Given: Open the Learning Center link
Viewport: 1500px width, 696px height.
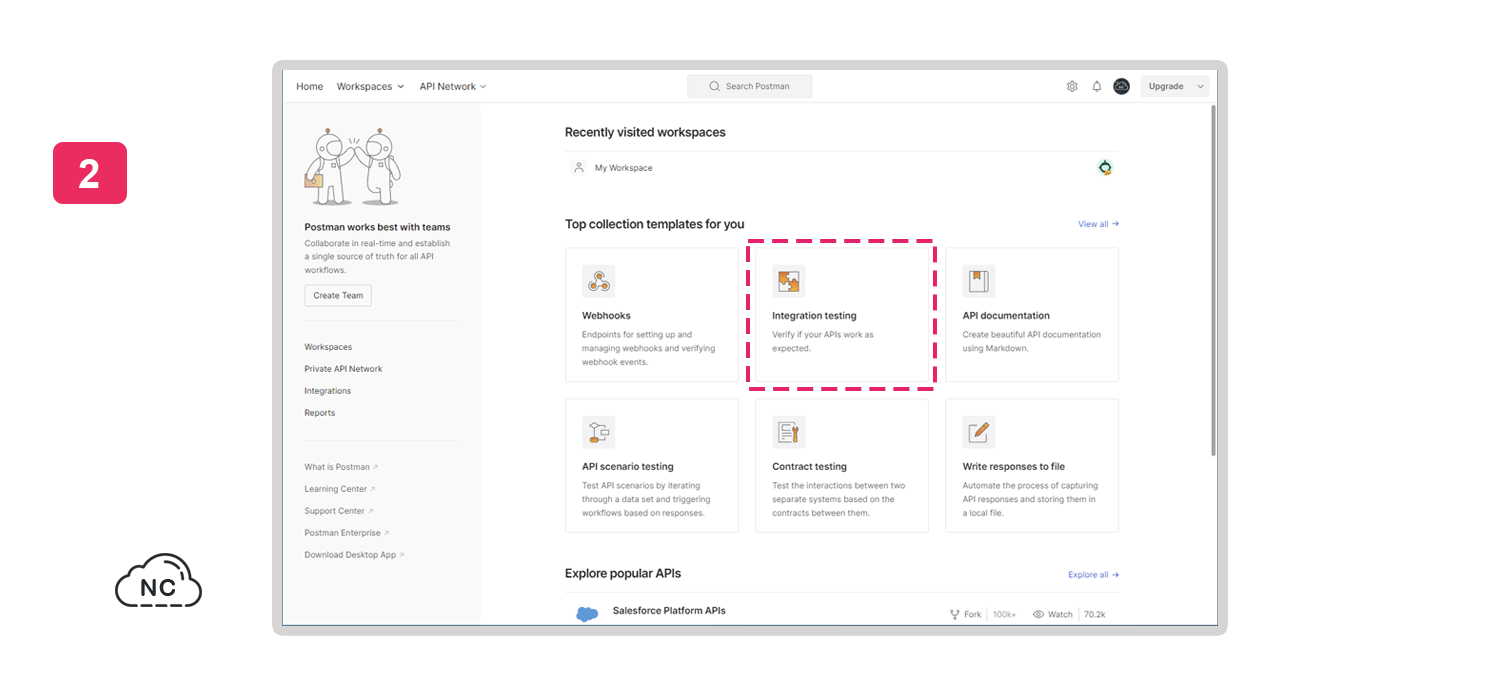Looking at the screenshot, I should pyautogui.click(x=340, y=489).
